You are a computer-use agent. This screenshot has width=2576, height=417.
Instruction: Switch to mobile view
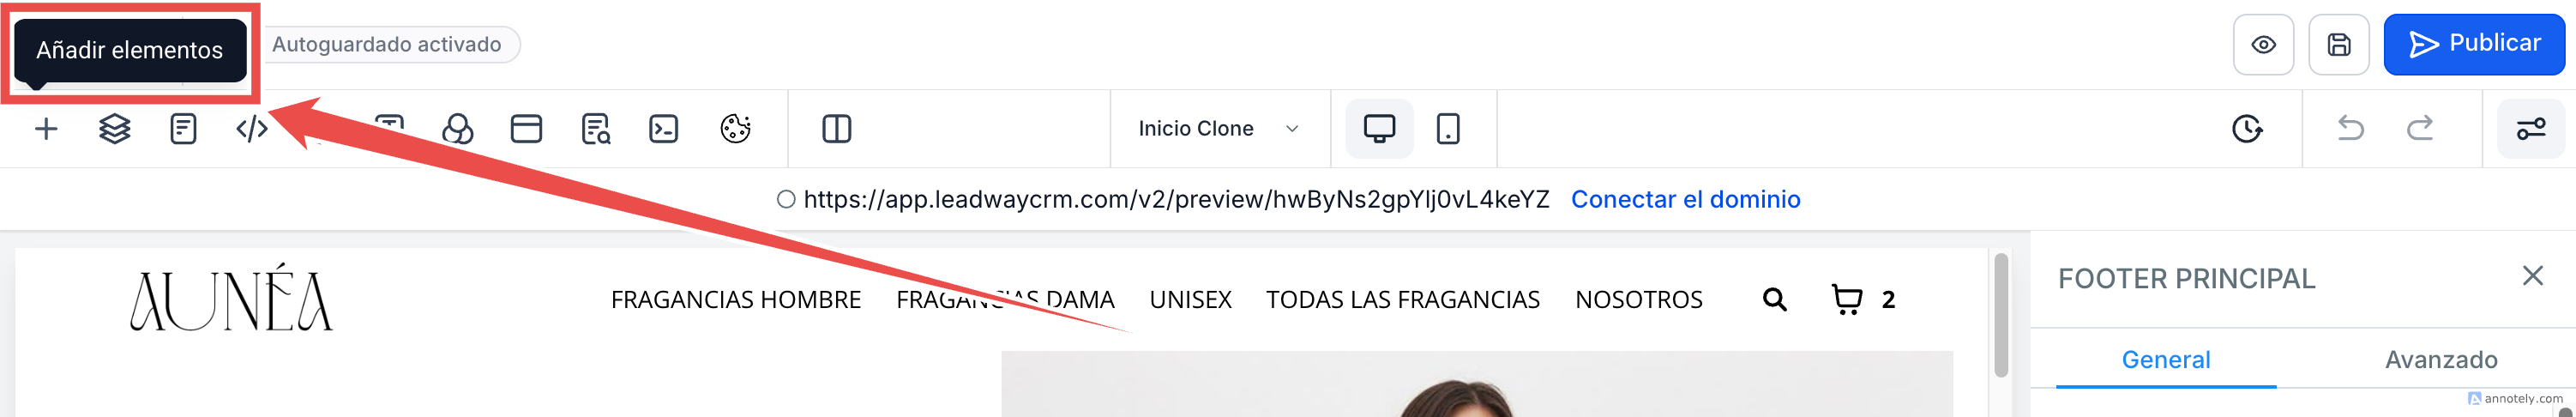coord(1448,129)
